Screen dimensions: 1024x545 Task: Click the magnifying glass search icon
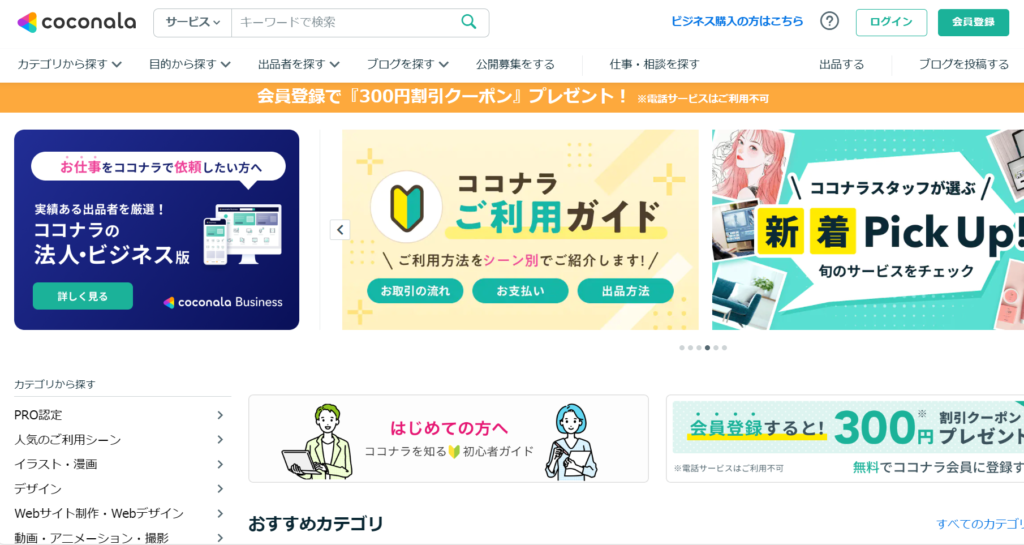click(469, 22)
